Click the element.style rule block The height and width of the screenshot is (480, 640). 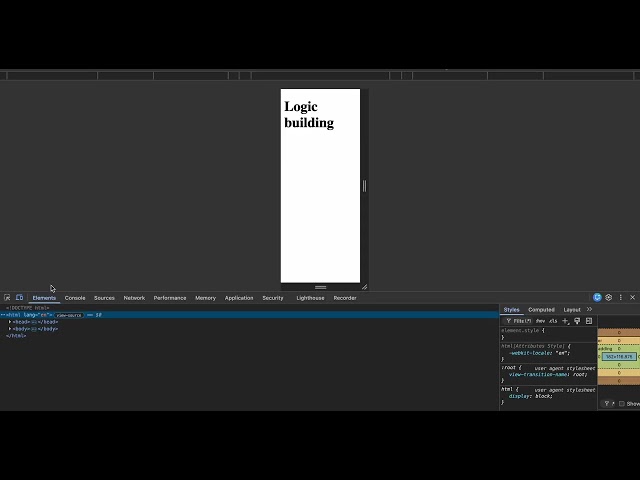(x=548, y=333)
